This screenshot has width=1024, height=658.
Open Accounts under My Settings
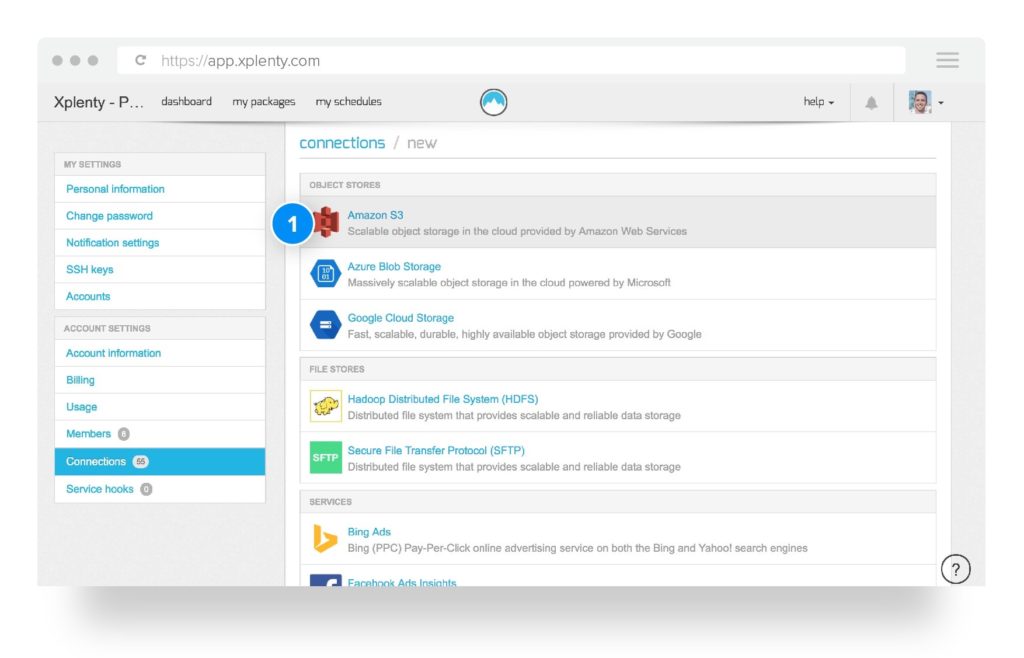point(88,296)
